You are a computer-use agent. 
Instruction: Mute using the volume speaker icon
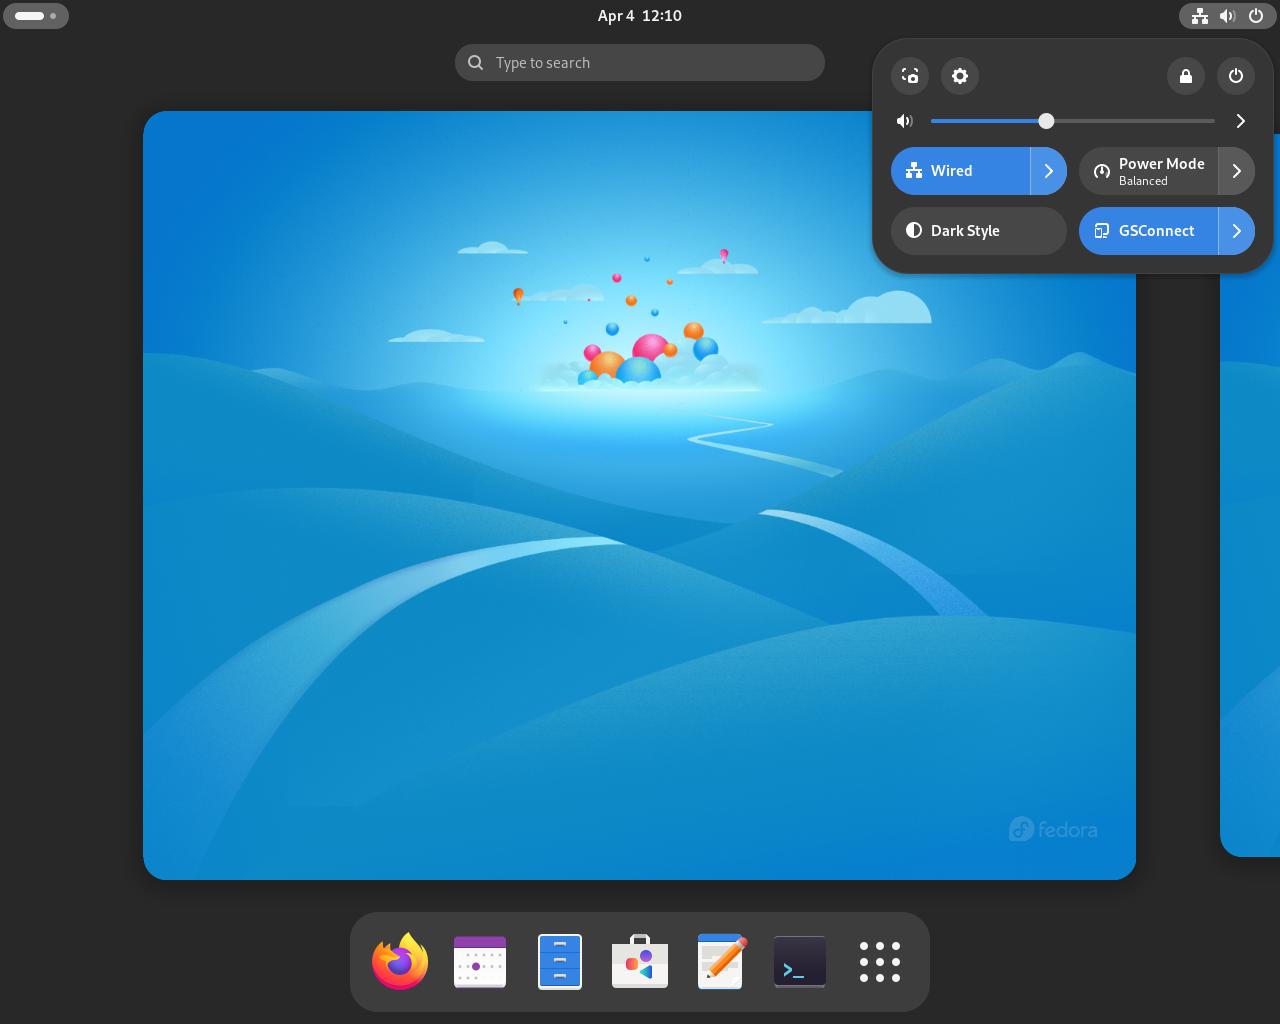coord(905,121)
